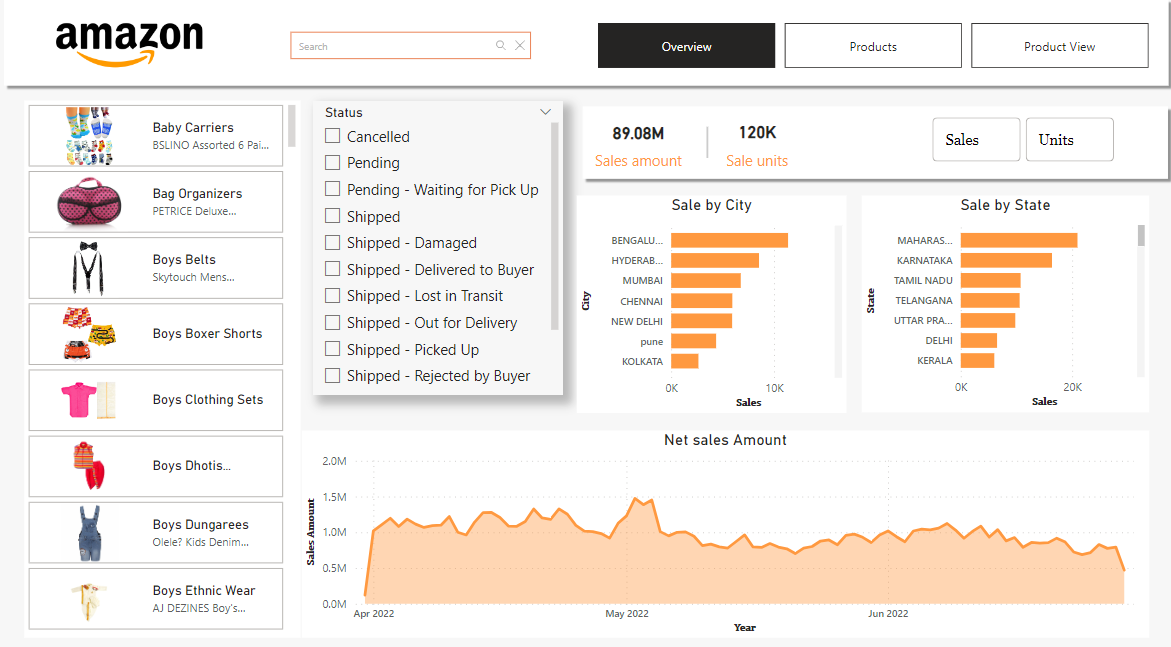The height and width of the screenshot is (647, 1171).
Task: Select the KOLKATA bar
Action: coord(685,361)
